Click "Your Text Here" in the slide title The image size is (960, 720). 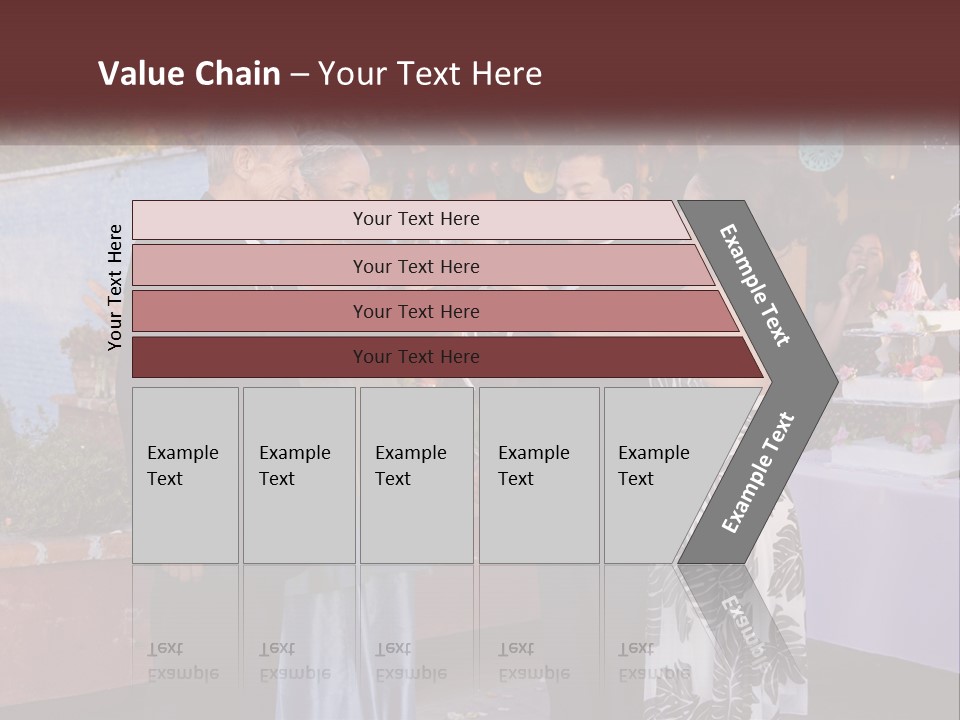(430, 74)
